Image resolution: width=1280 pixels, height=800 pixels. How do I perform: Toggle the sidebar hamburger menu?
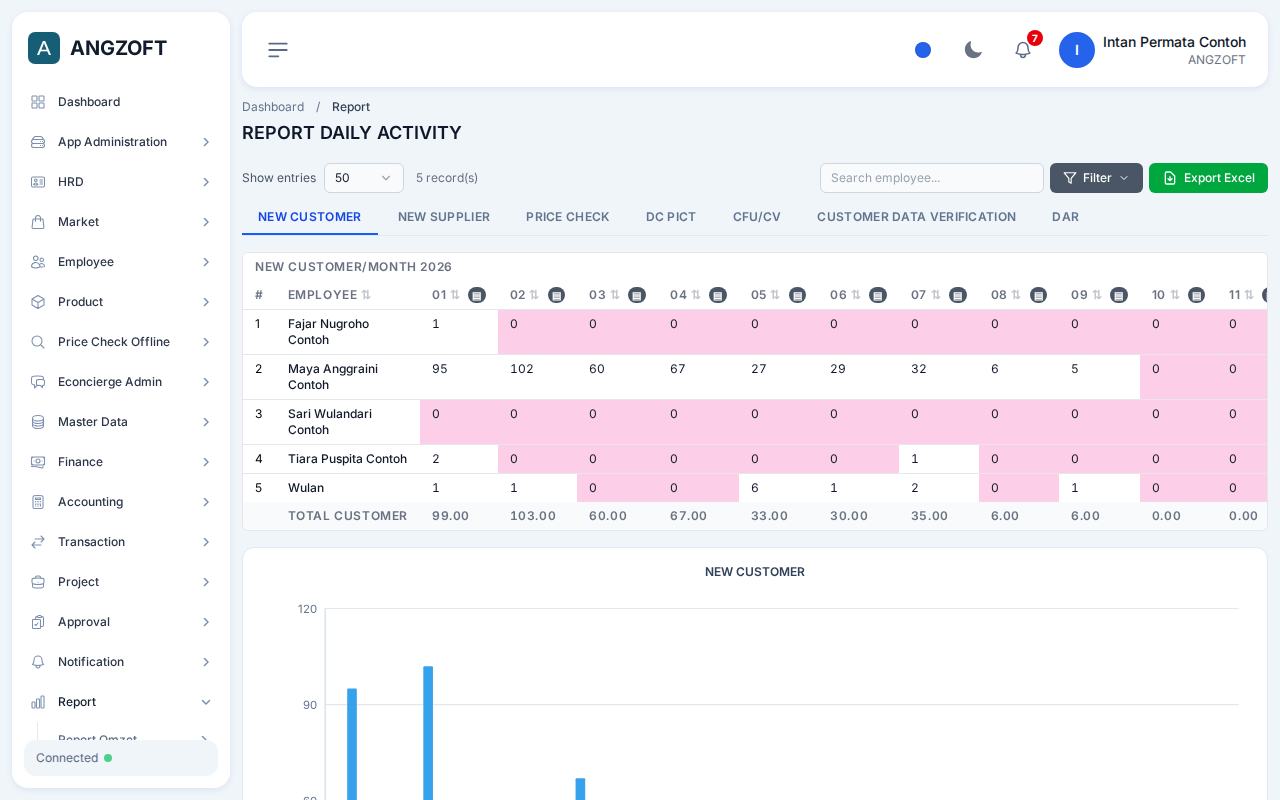coord(278,50)
